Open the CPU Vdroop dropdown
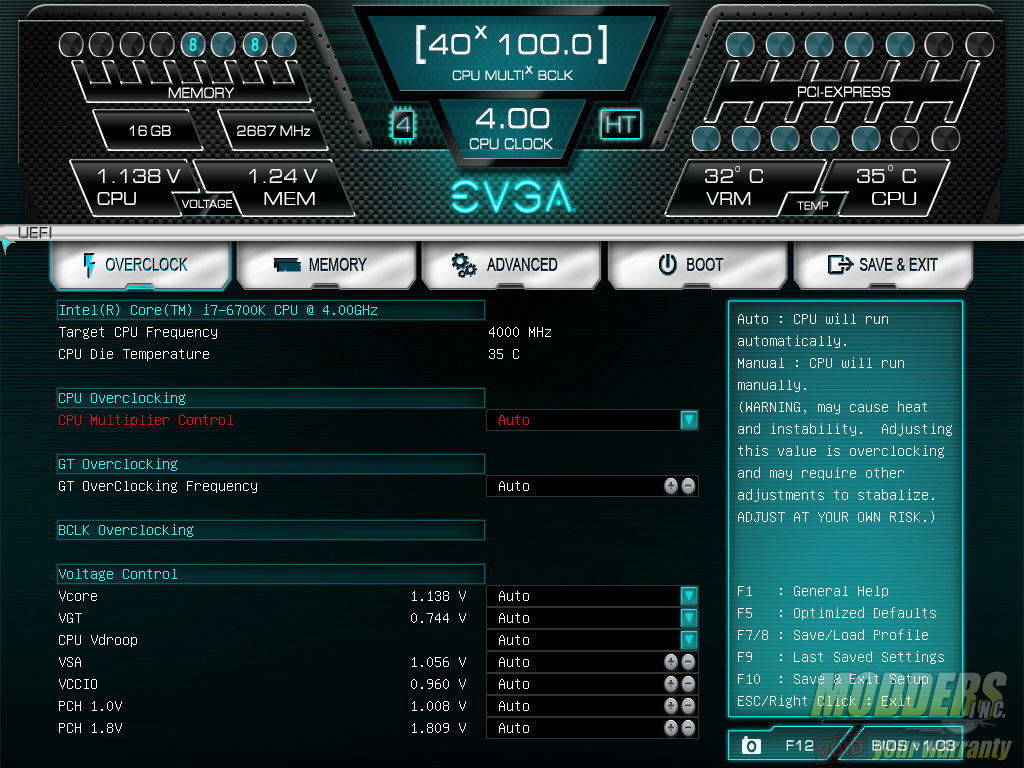This screenshot has width=1024, height=768. [689, 640]
